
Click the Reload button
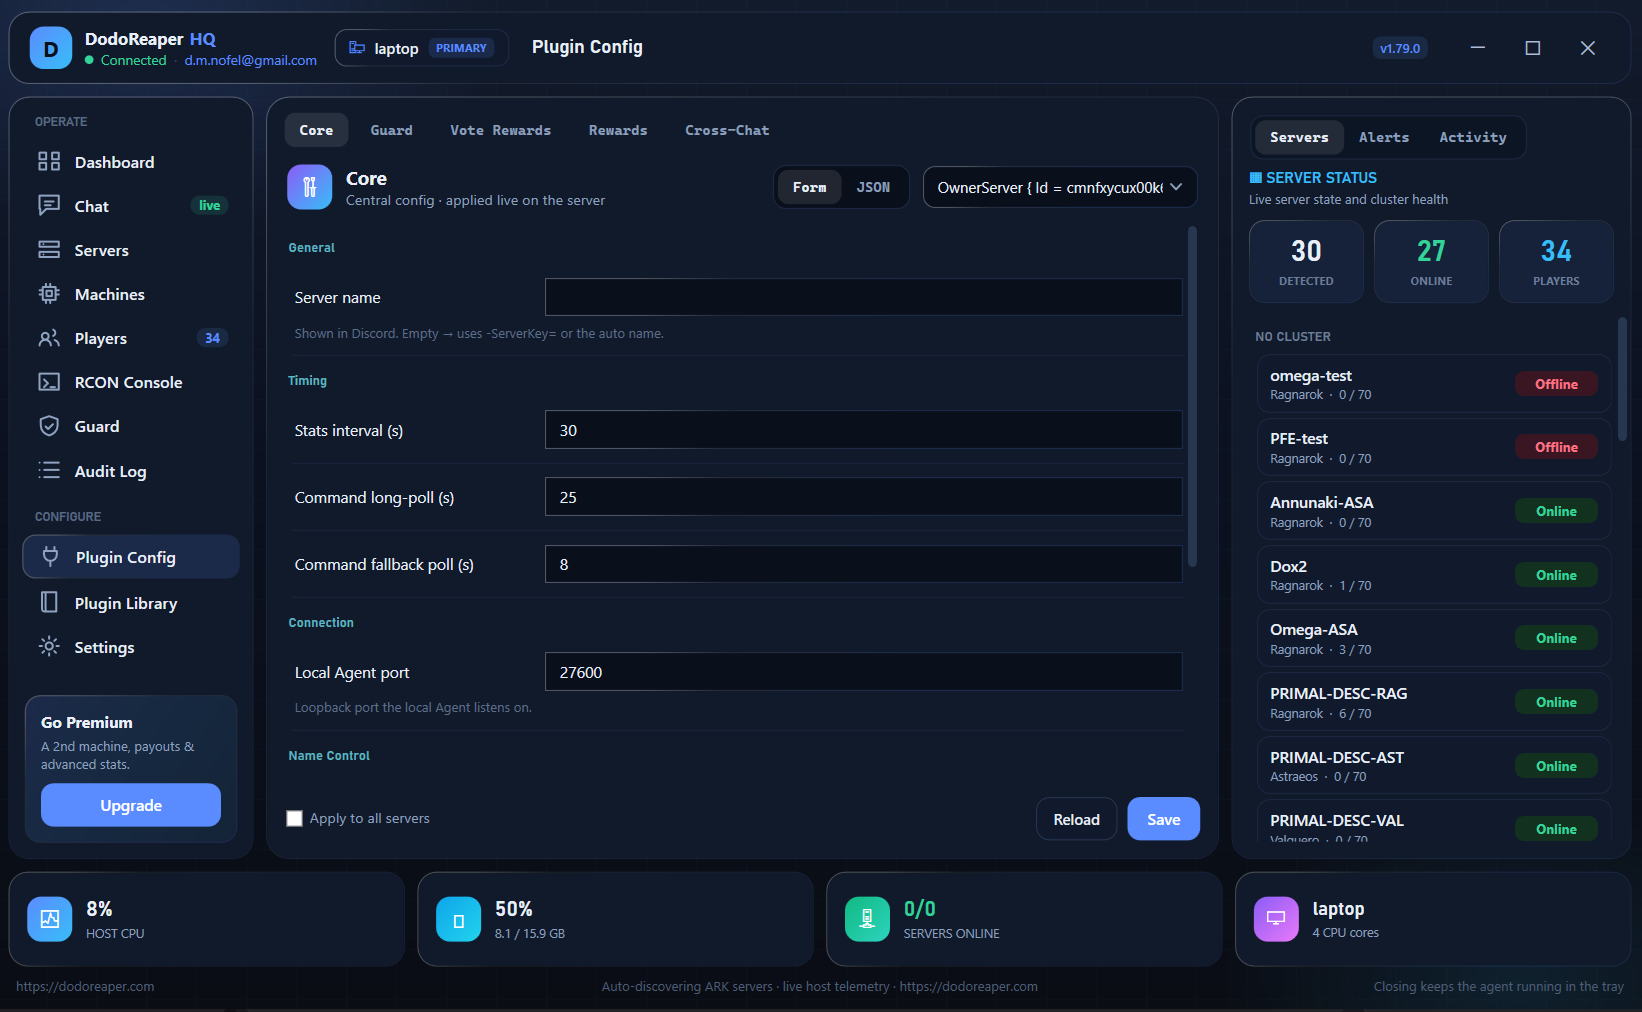(x=1076, y=819)
